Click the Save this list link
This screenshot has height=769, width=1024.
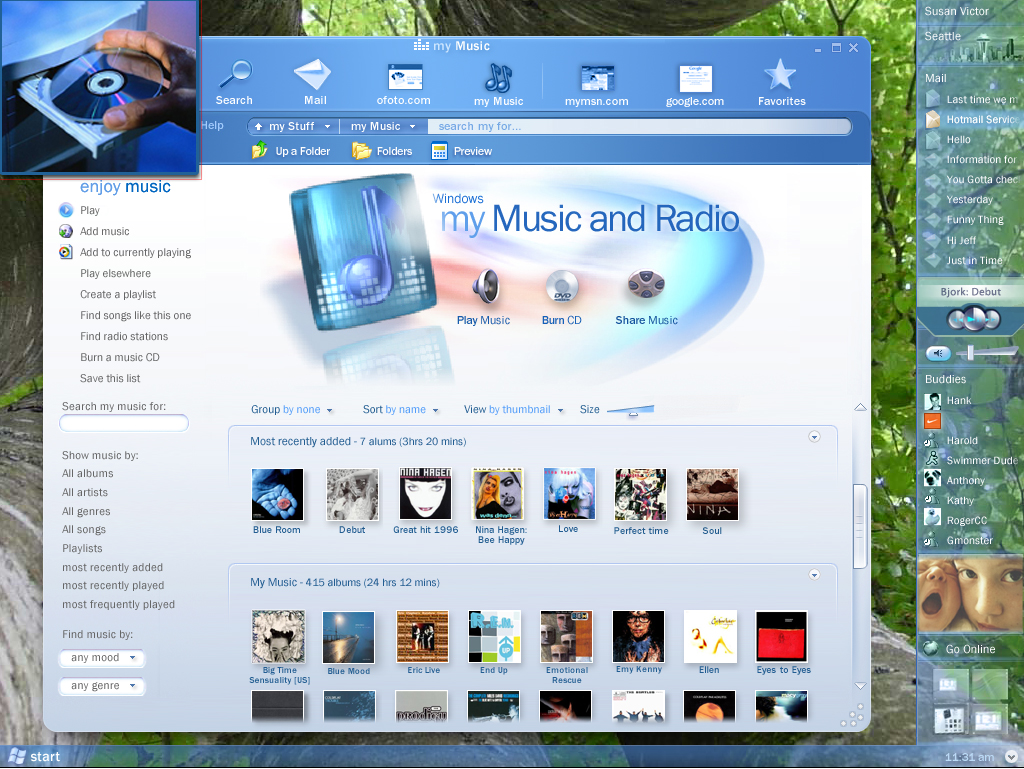click(110, 378)
